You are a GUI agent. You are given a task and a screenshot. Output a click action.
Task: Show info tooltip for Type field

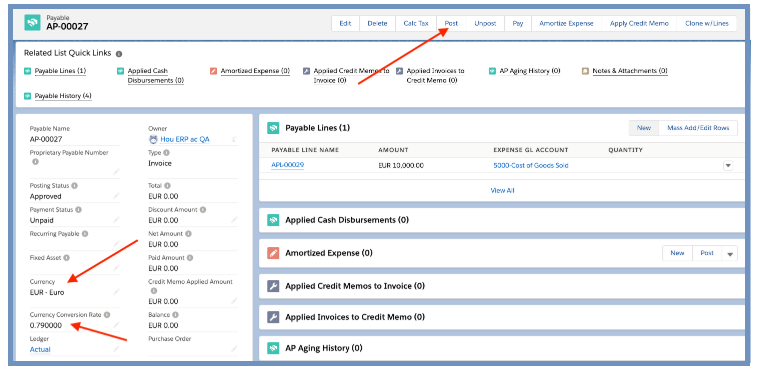point(167,153)
